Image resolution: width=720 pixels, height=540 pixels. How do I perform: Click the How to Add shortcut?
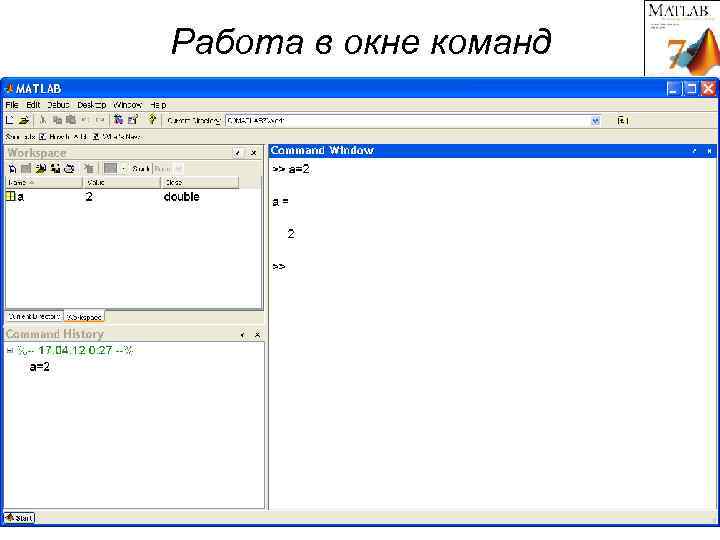[x=63, y=137]
